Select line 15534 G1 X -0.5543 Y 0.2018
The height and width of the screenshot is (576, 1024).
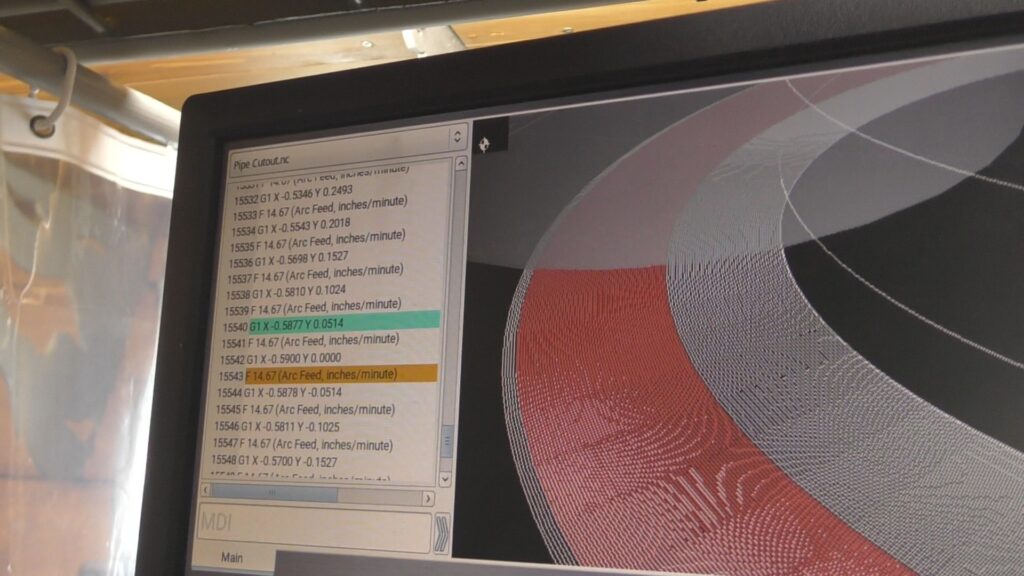(x=291, y=227)
